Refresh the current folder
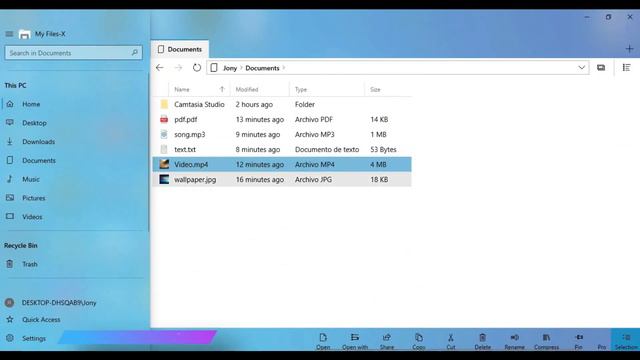Image resolution: width=640 pixels, height=360 pixels. (x=197, y=68)
